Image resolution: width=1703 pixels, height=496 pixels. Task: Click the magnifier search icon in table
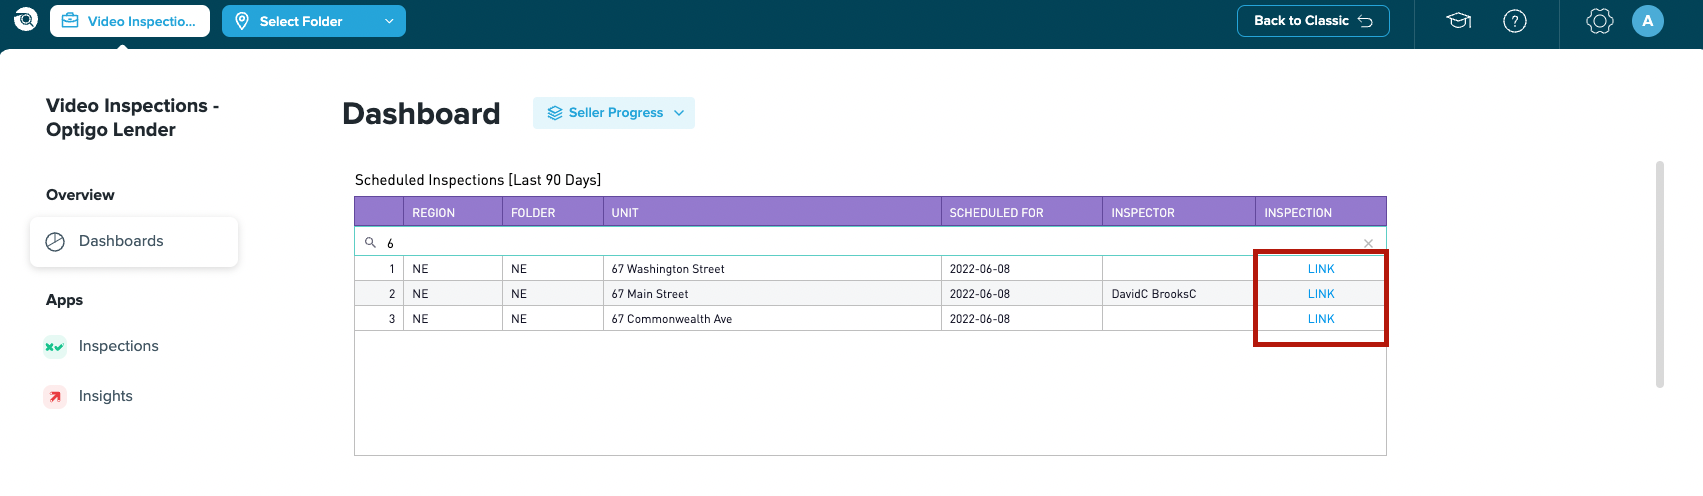coord(370,243)
